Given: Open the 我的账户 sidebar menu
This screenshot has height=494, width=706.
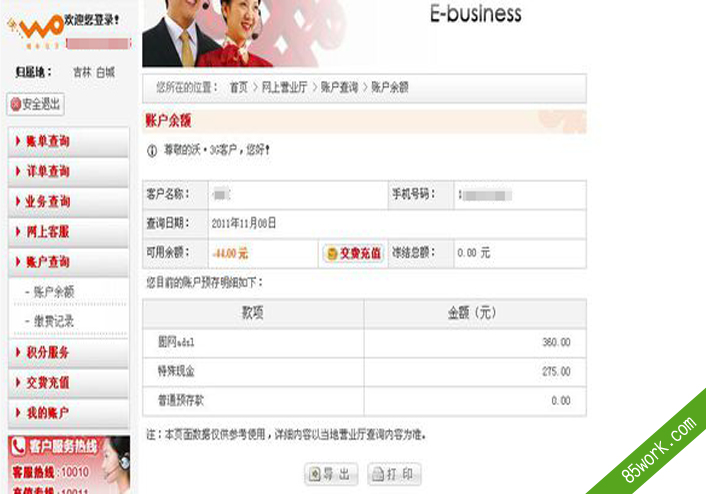Looking at the screenshot, I should pyautogui.click(x=68, y=413).
